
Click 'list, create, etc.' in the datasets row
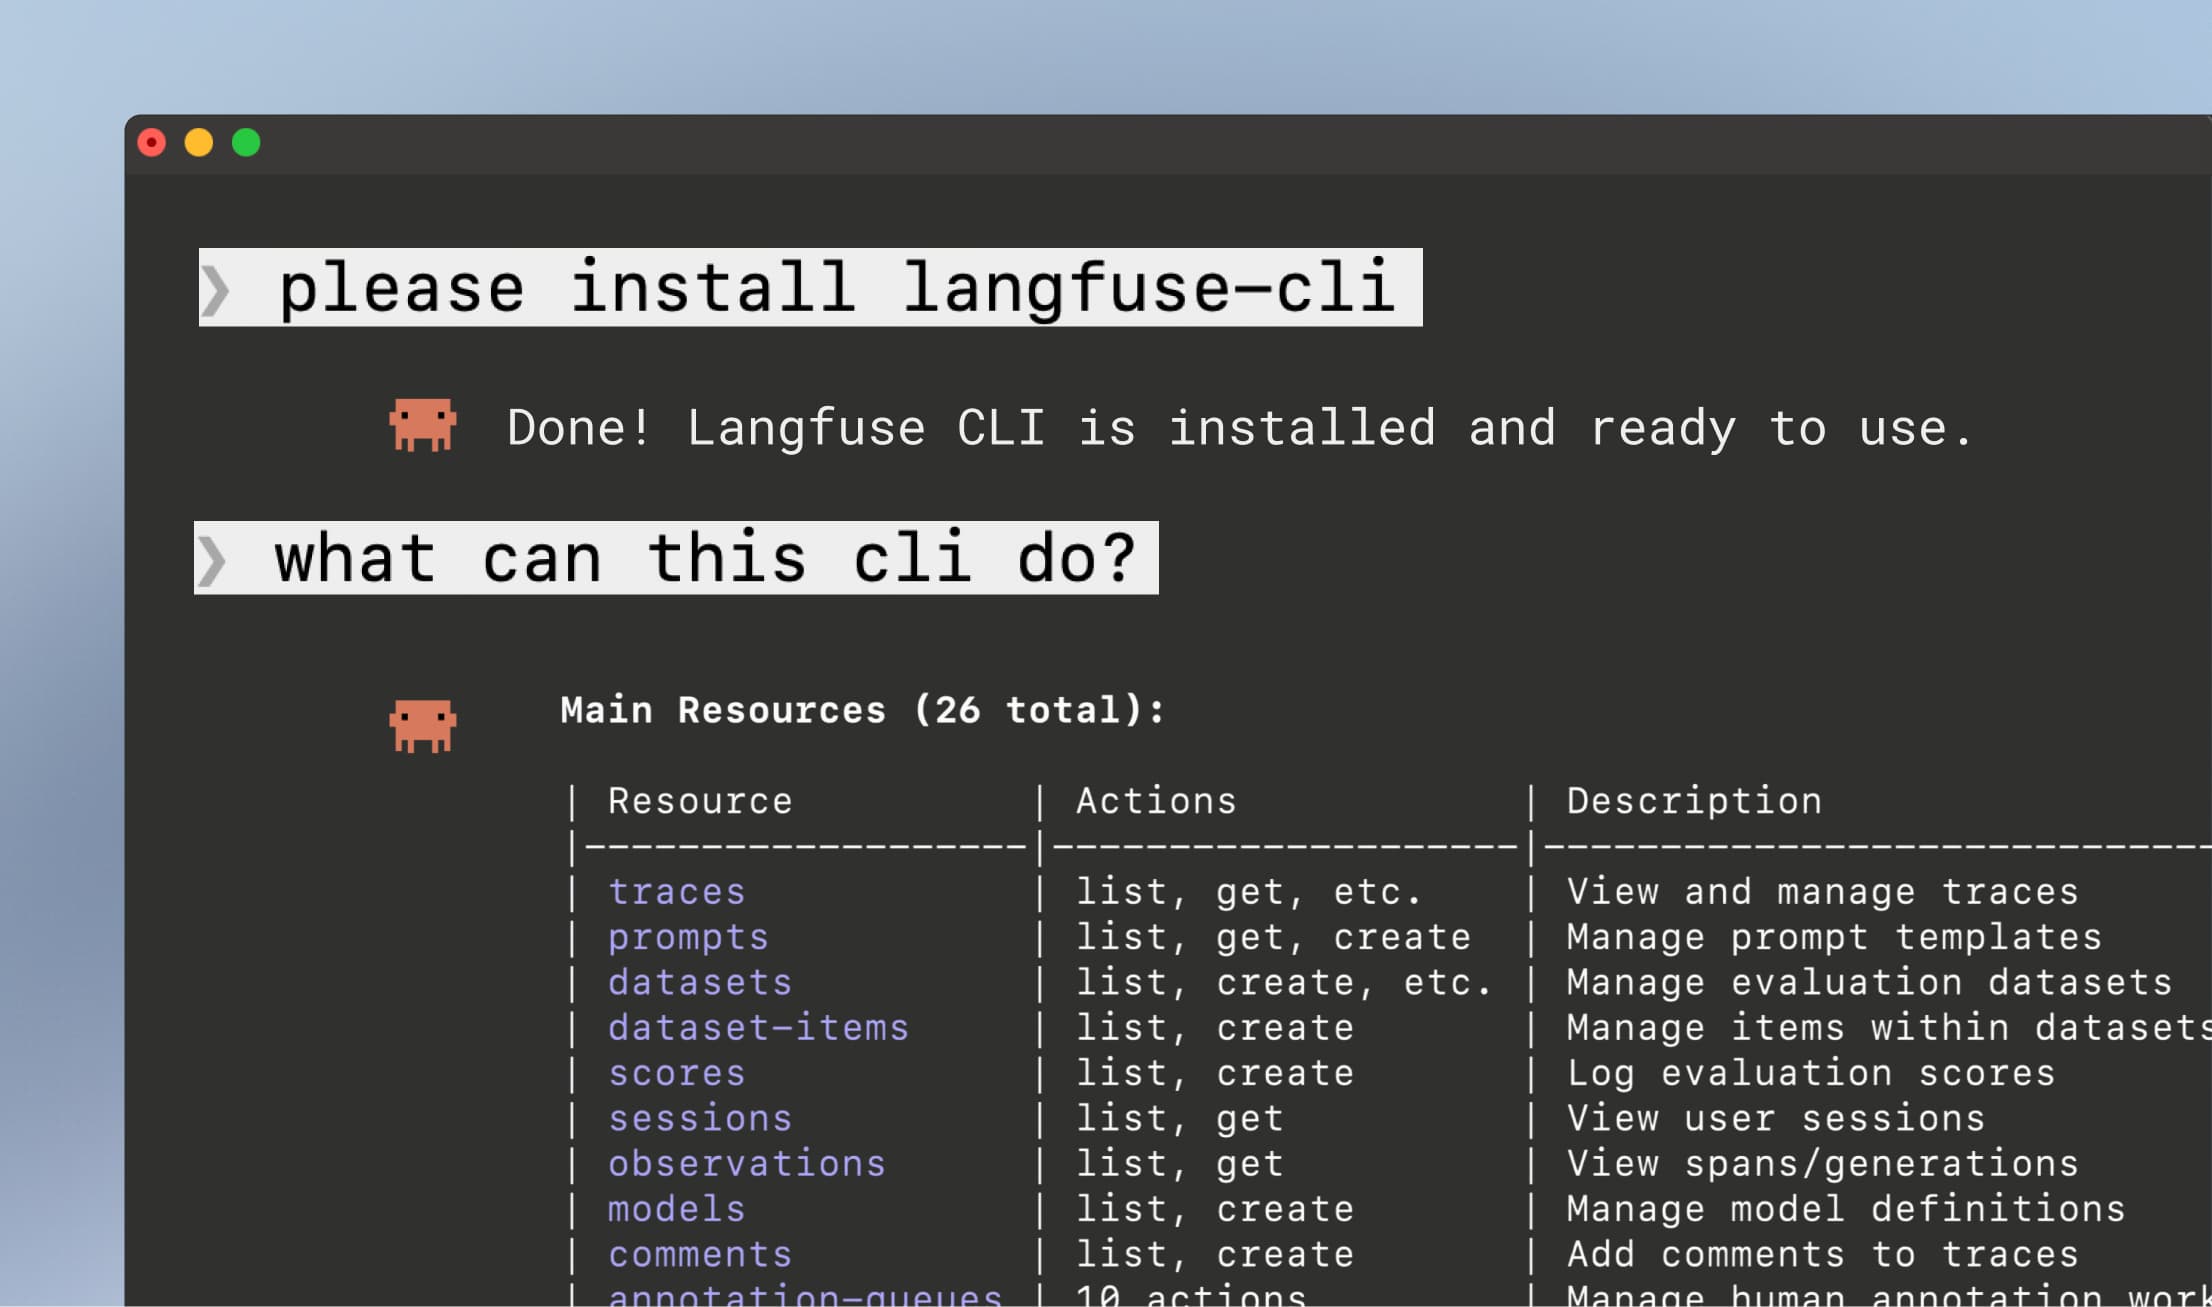coord(1284,983)
